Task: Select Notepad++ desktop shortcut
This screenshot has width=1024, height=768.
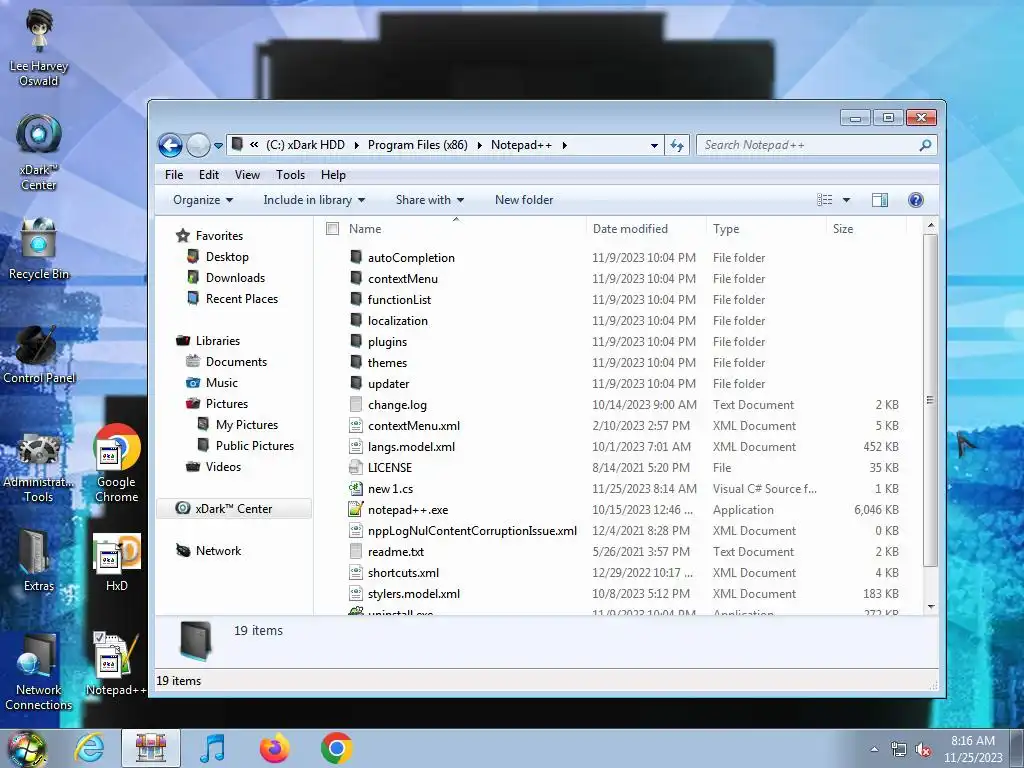Action: pos(116,664)
